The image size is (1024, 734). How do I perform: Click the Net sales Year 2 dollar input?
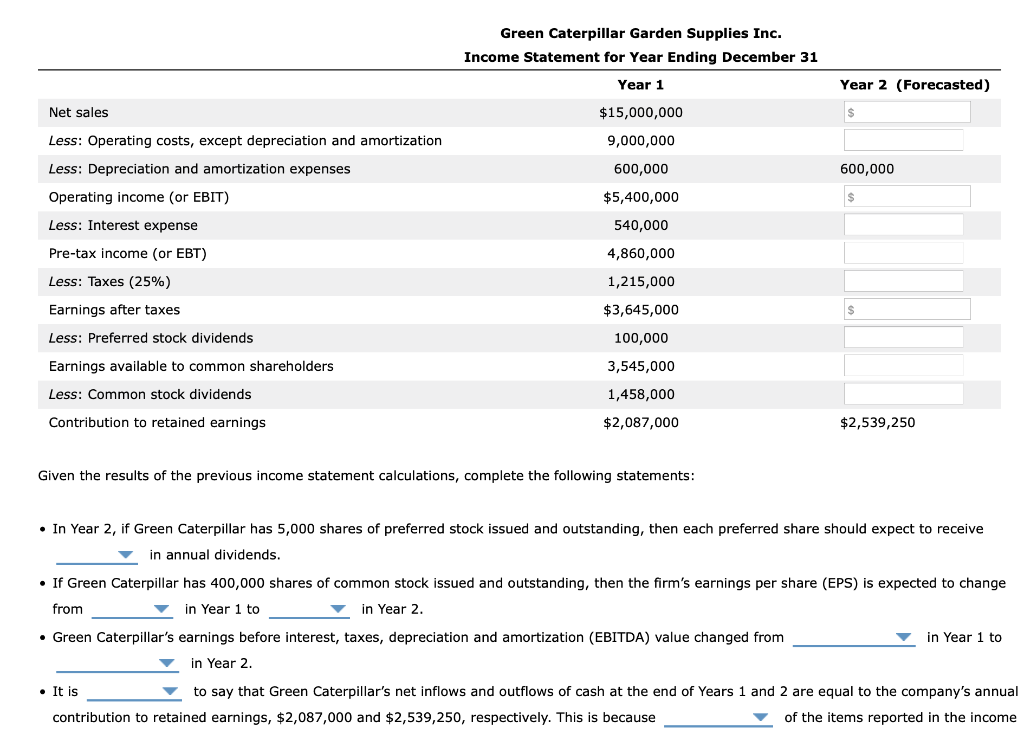pyautogui.click(x=906, y=111)
